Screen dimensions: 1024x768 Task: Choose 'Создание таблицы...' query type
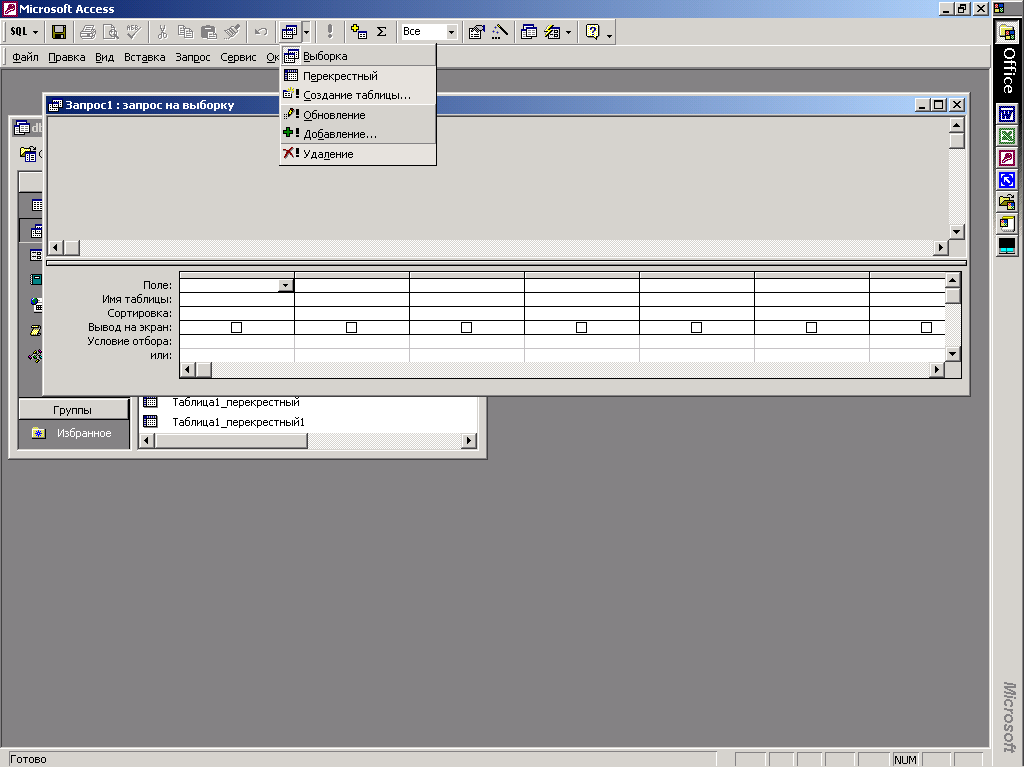[358, 95]
